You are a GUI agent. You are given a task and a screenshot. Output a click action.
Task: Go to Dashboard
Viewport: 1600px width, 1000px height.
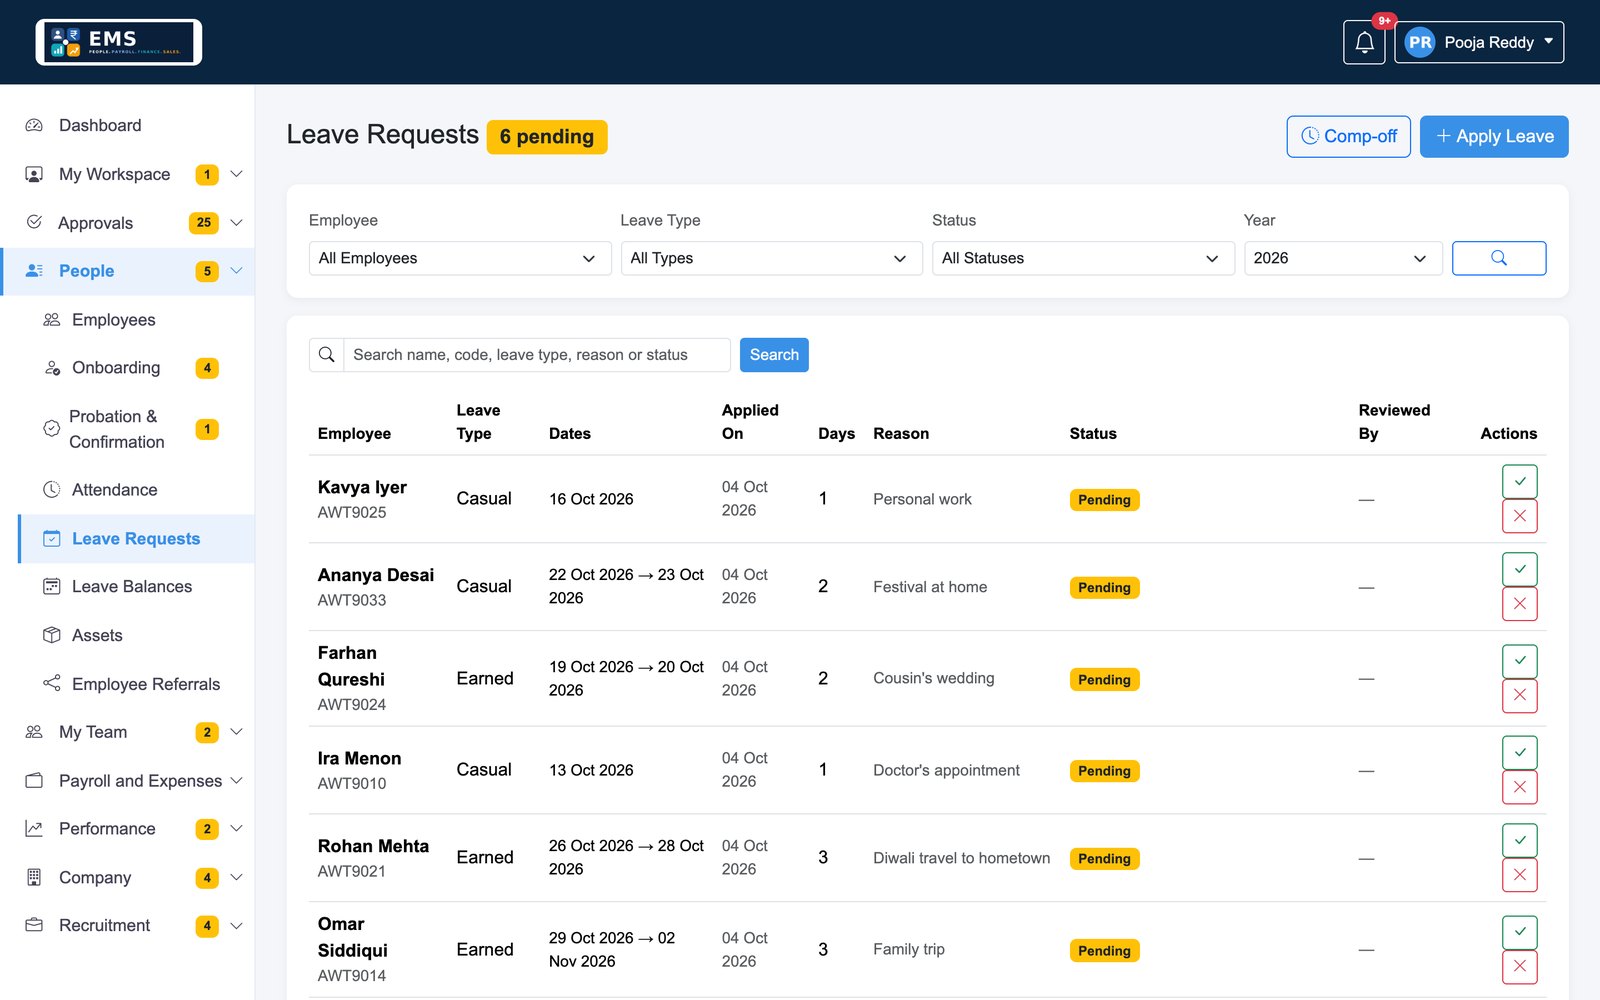pyautogui.click(x=127, y=125)
